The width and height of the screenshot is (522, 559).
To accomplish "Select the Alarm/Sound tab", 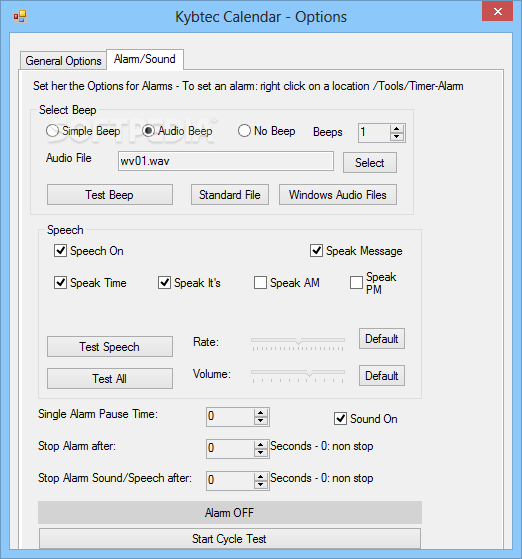I will pos(145,59).
